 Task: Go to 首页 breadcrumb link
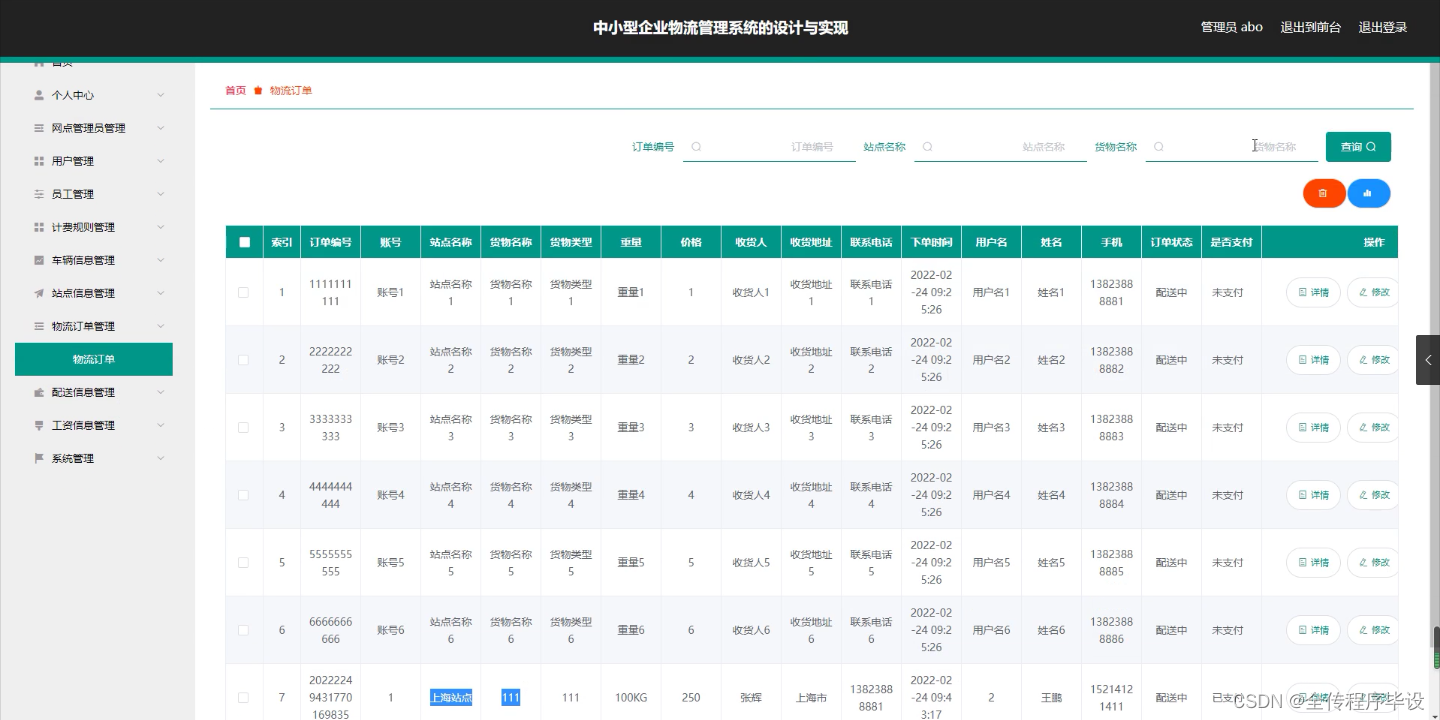tap(235, 90)
